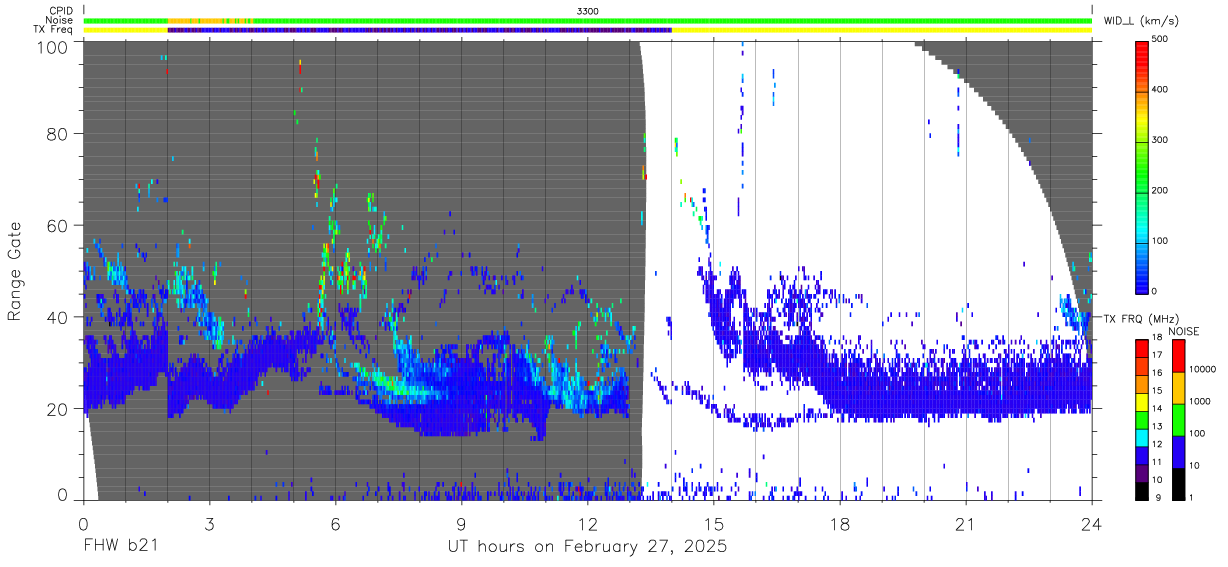
Task: Click the 9 hour tick on UT axis
Action: 461,523
